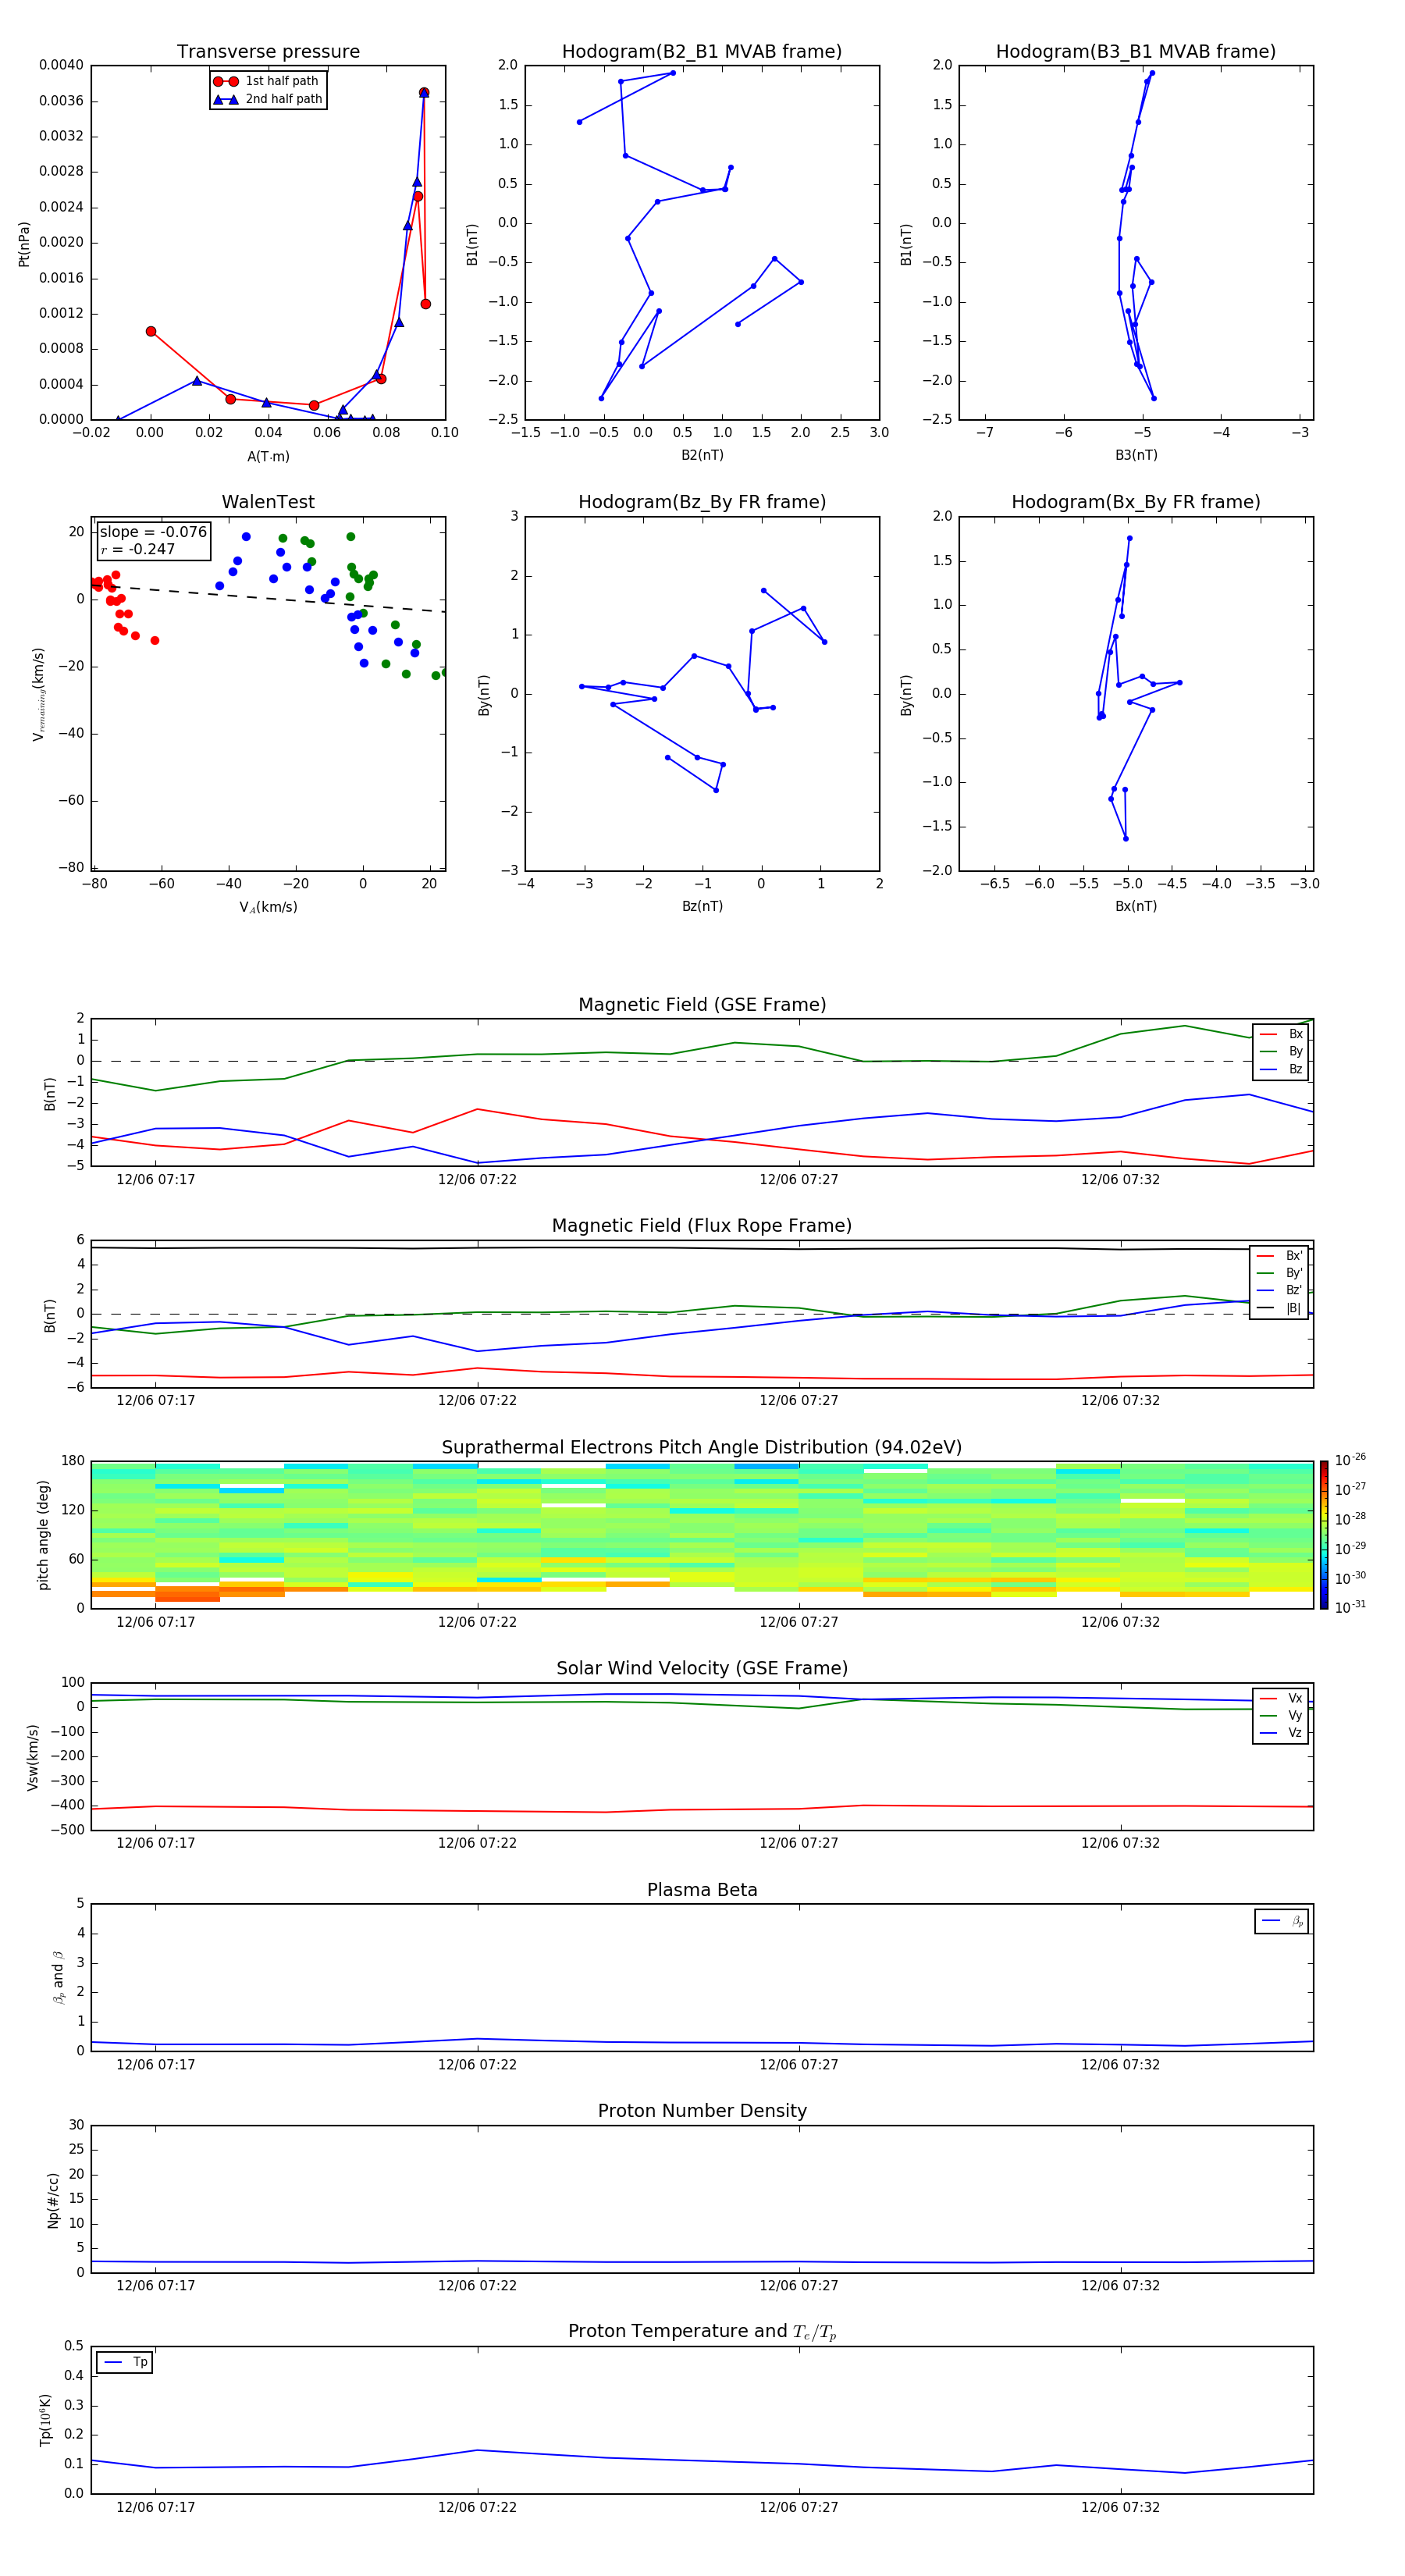Click 'A(T·m)' x-axis label
This screenshot has height=2576, width=1405.
pyautogui.click(x=268, y=457)
